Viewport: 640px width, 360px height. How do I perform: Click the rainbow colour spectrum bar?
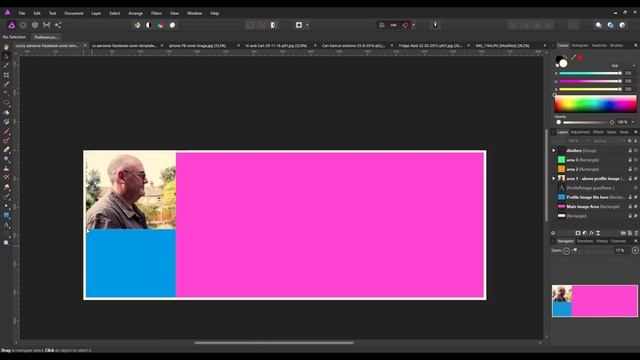click(x=595, y=104)
